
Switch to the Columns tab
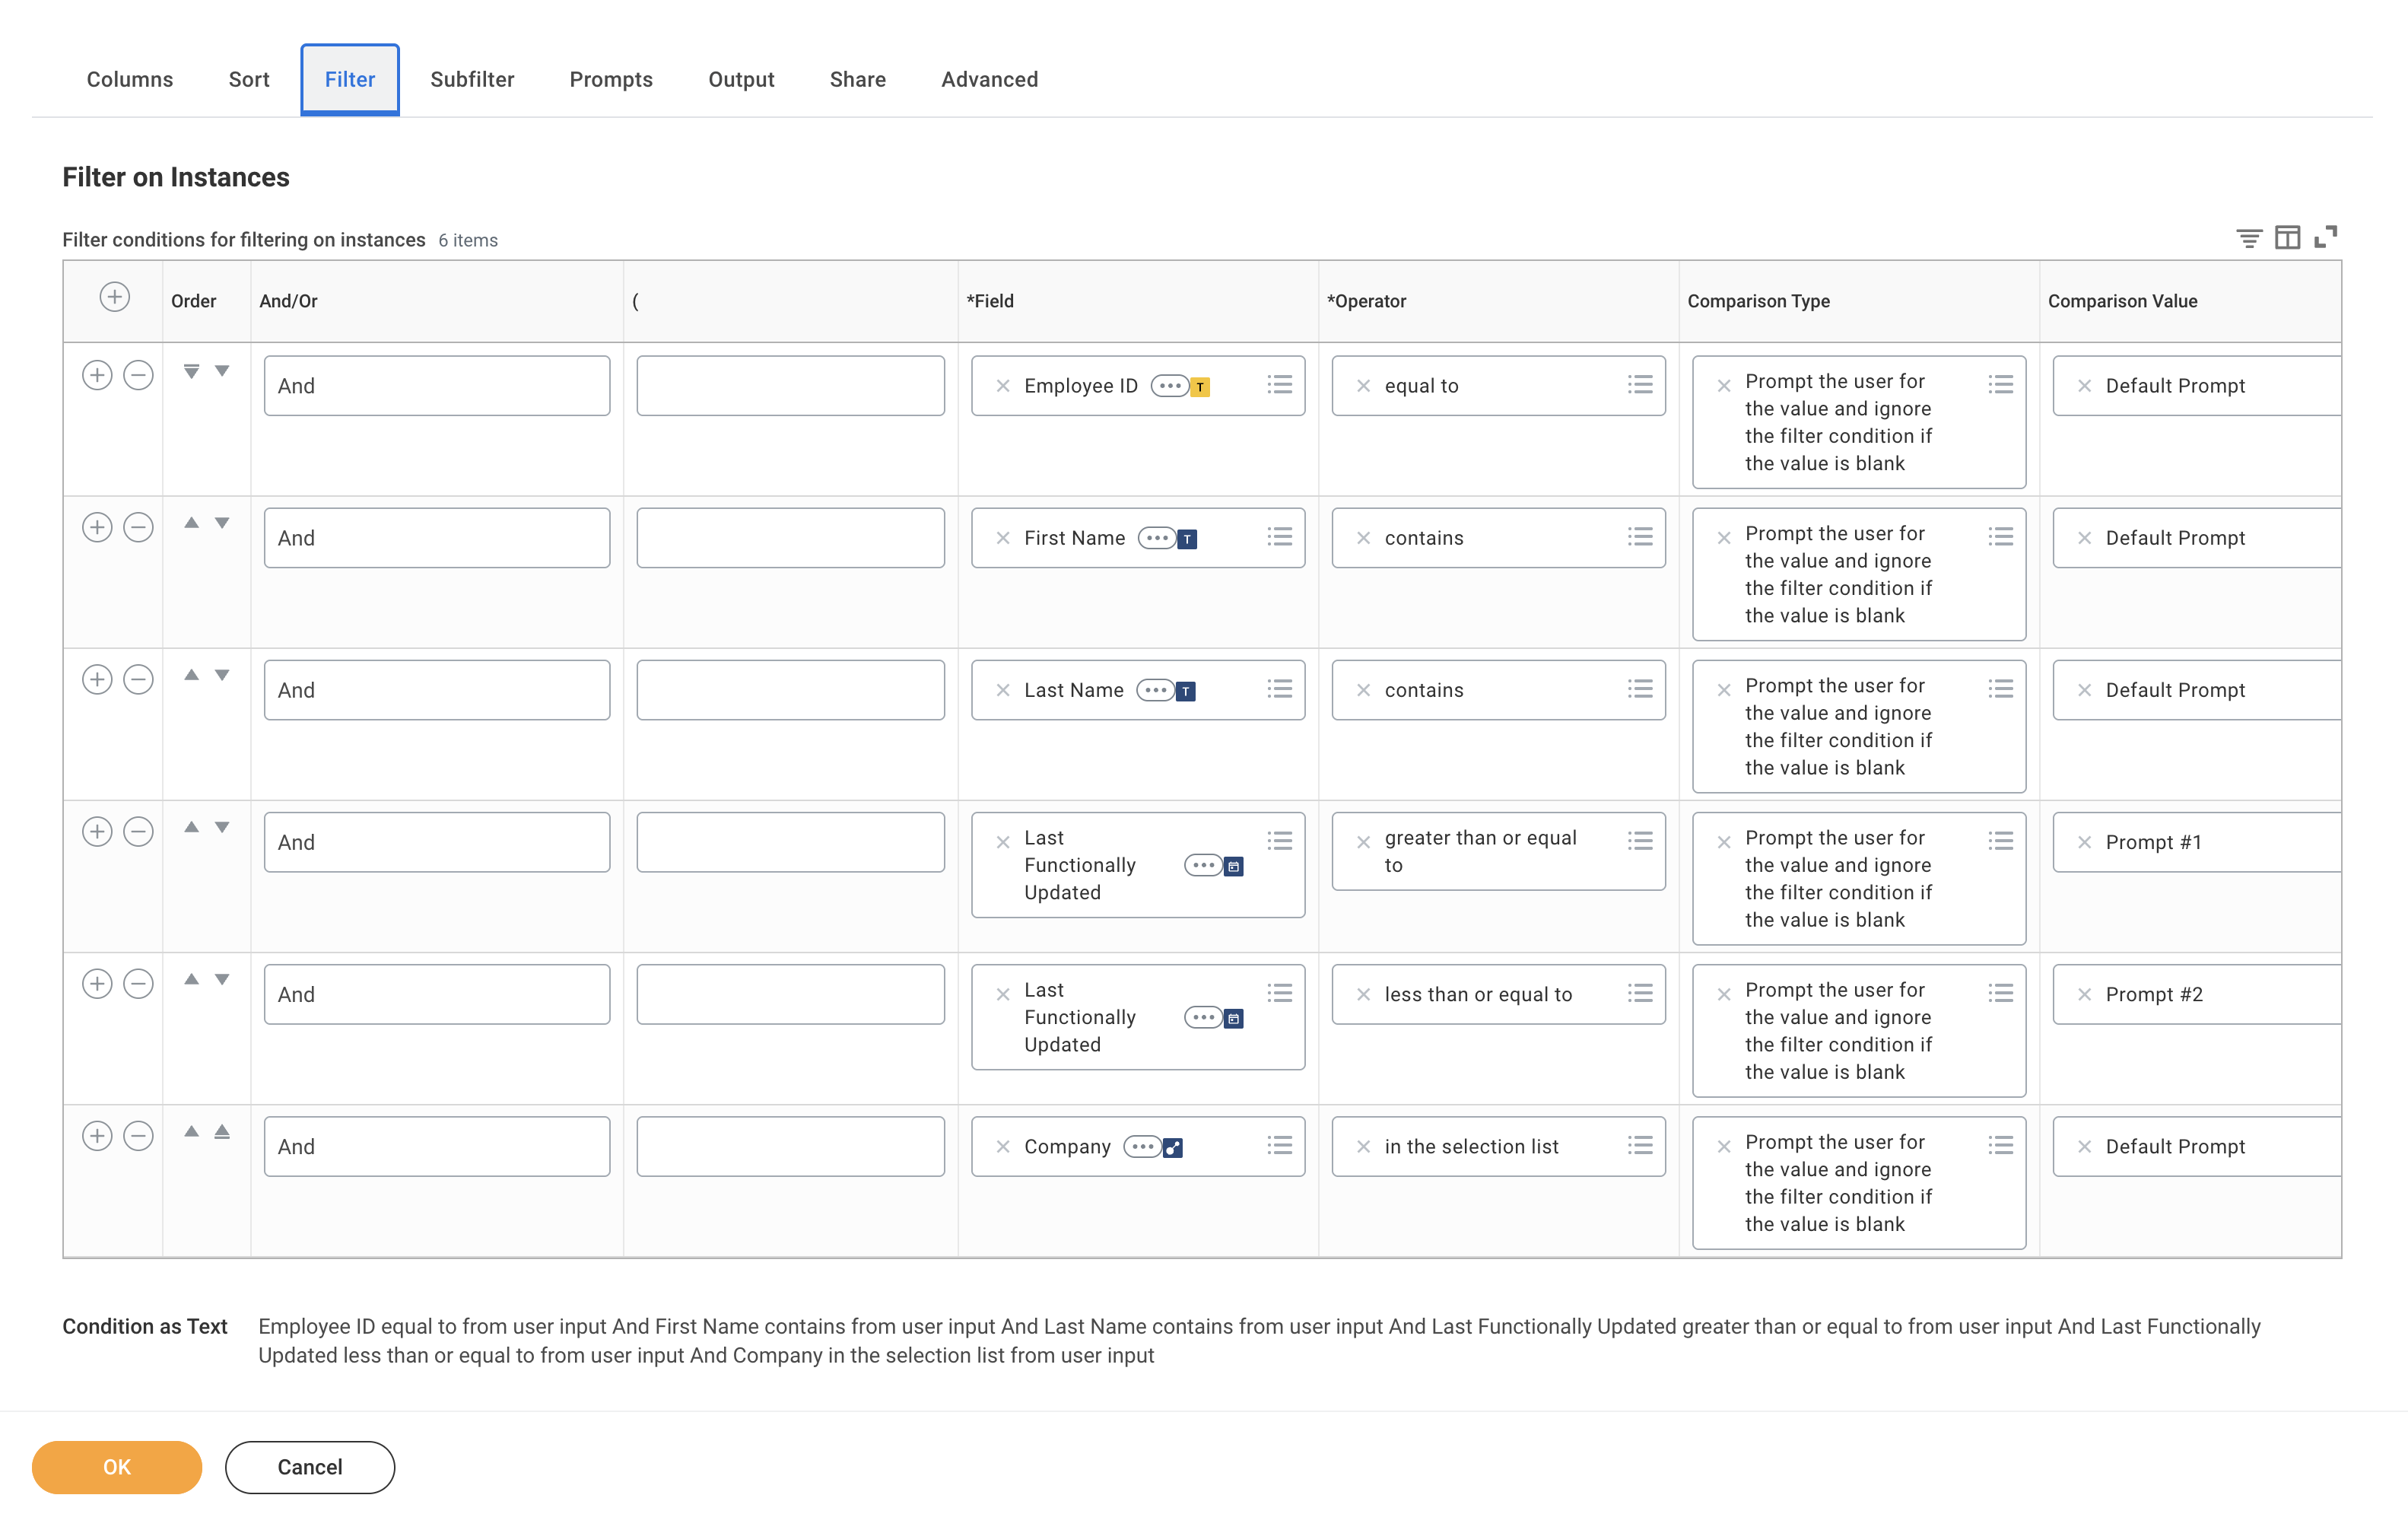coord(130,79)
